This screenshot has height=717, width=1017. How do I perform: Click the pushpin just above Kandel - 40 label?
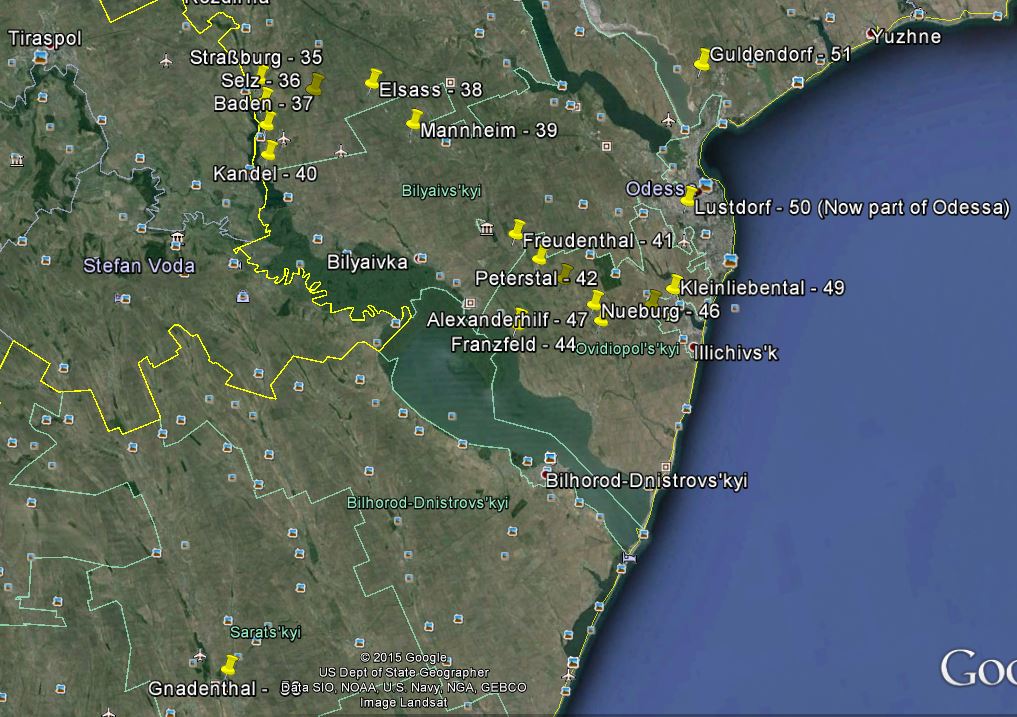[x=269, y=151]
